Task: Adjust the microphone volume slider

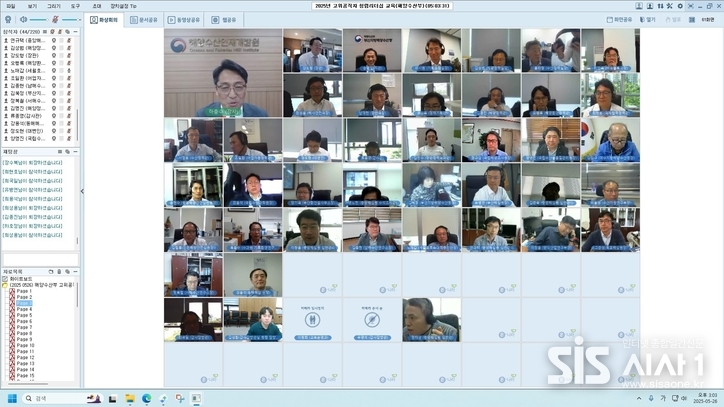Action: point(71,19)
